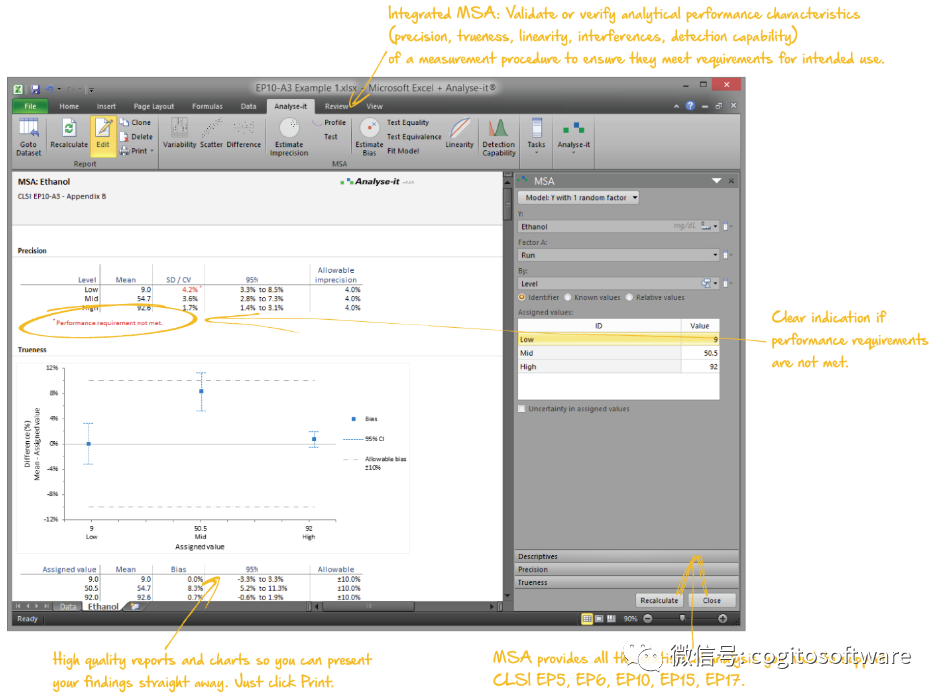The image size is (942, 699).
Task: Expand the Descriptives section
Action: 627,557
